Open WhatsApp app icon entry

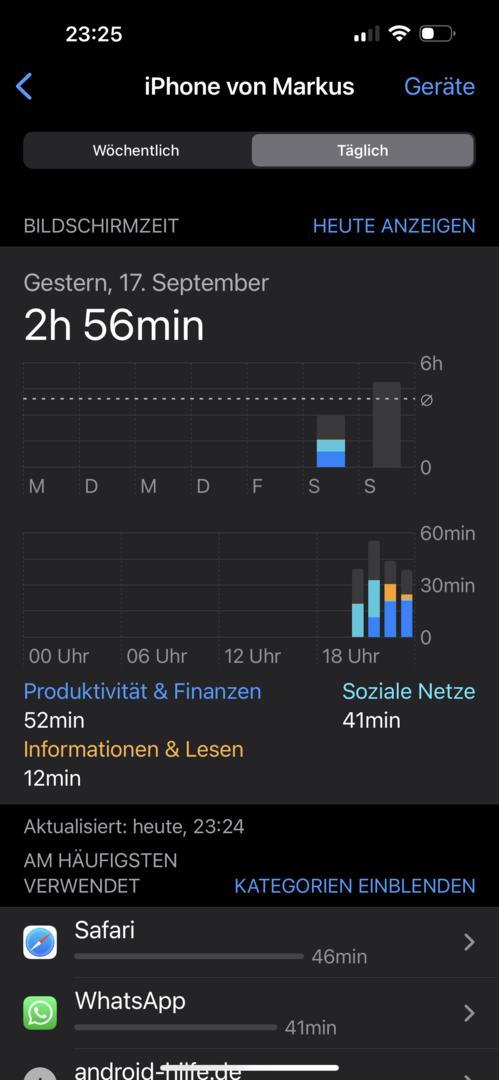click(40, 1012)
